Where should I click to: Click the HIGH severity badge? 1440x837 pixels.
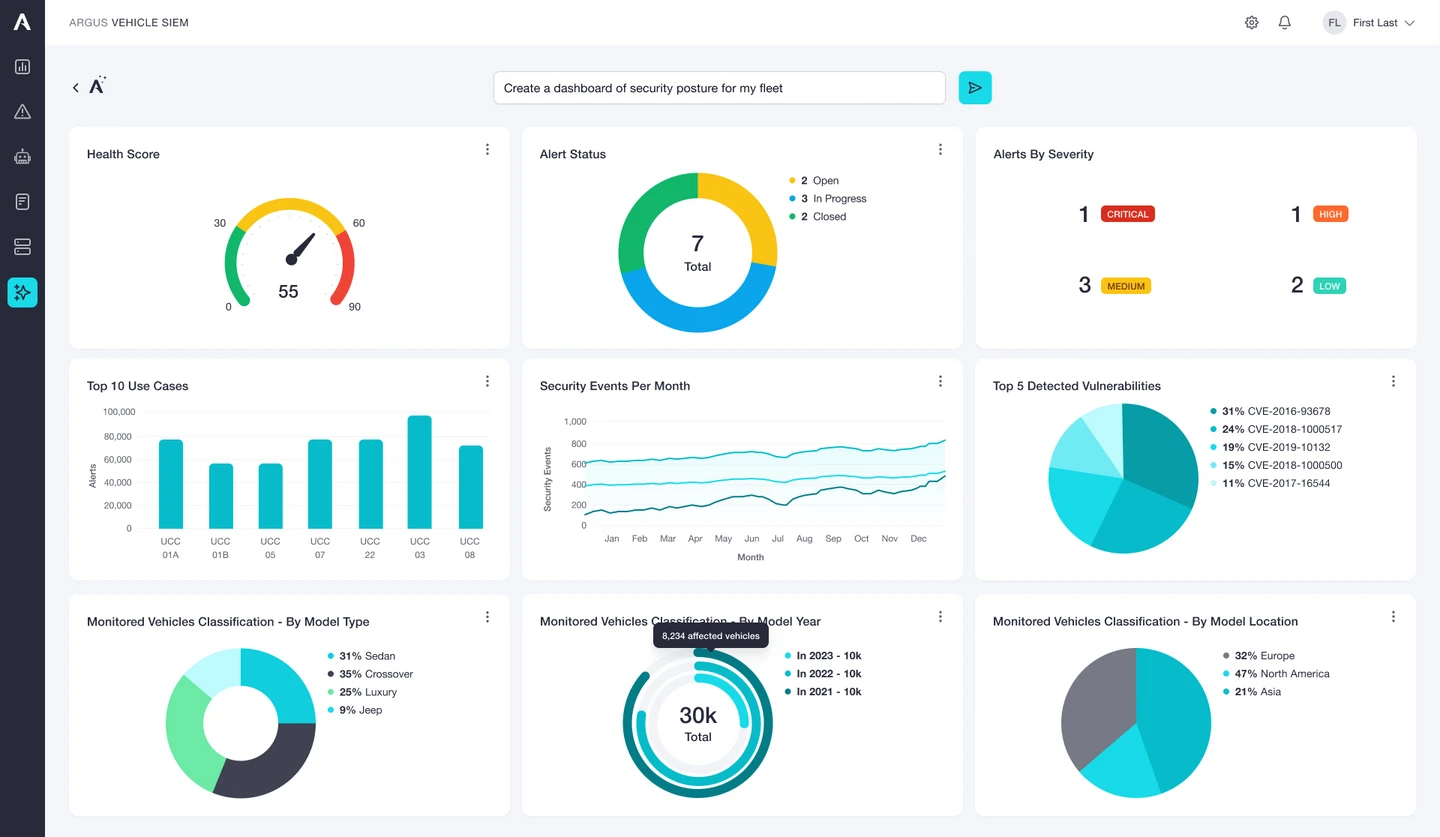tap(1330, 214)
